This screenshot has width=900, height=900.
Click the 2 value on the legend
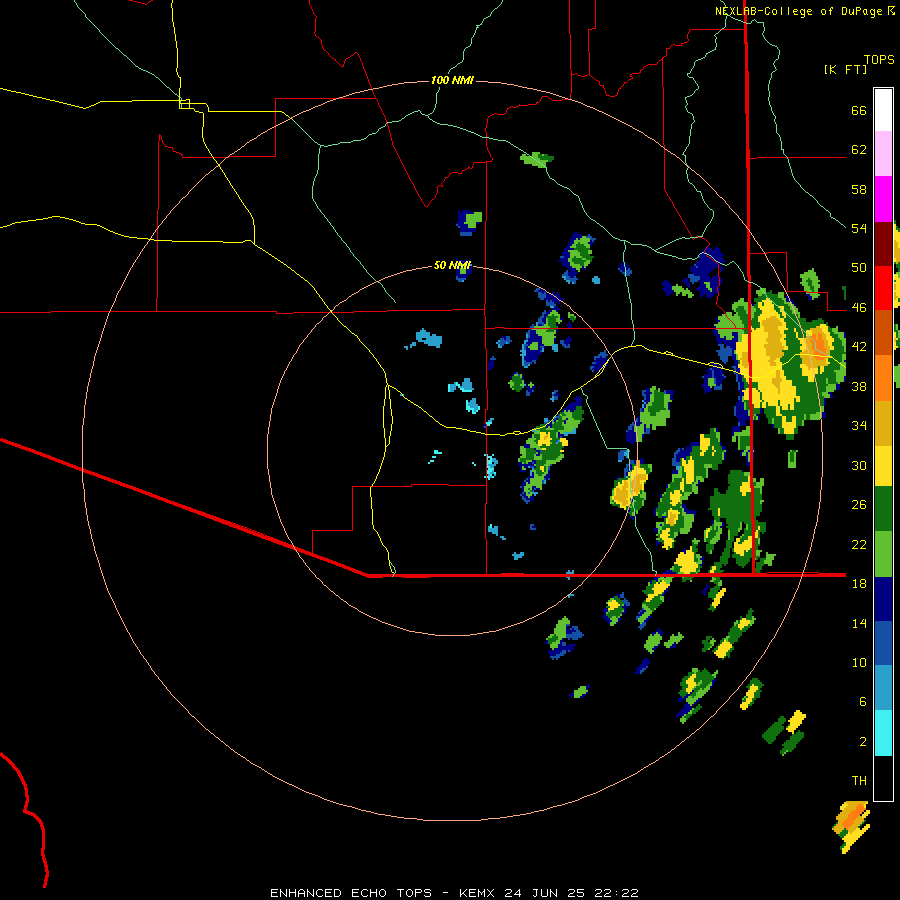(x=863, y=742)
